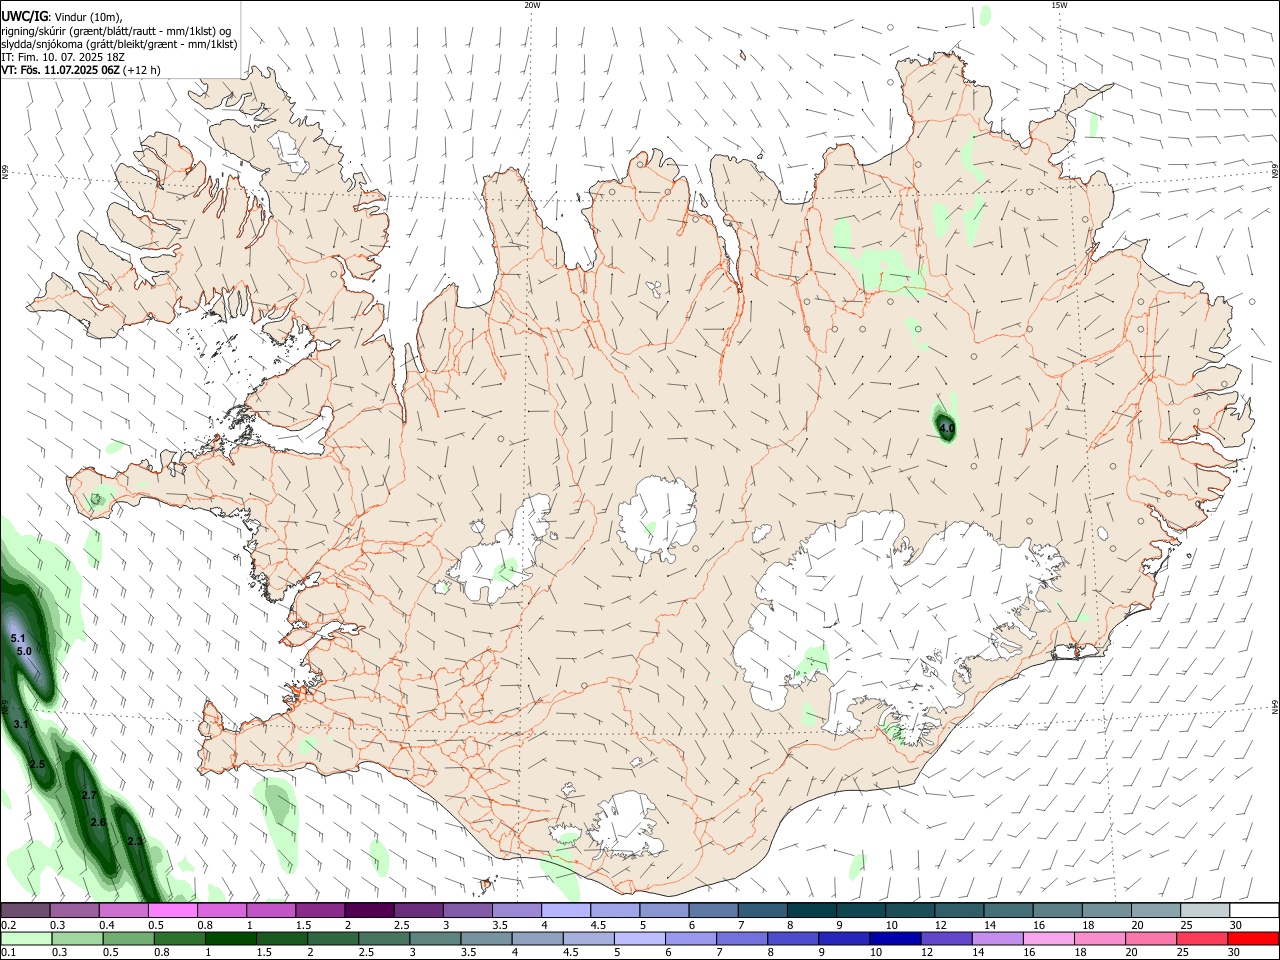Image resolution: width=1280 pixels, height=960 pixels.
Task: Click the 30 label on the upper scale
Action: click(1236, 925)
